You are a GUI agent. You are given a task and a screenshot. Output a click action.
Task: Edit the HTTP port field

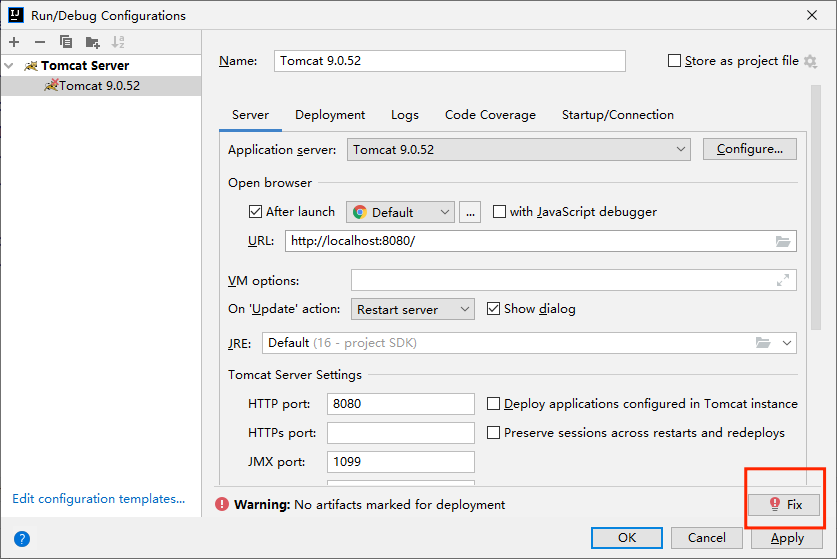click(400, 404)
